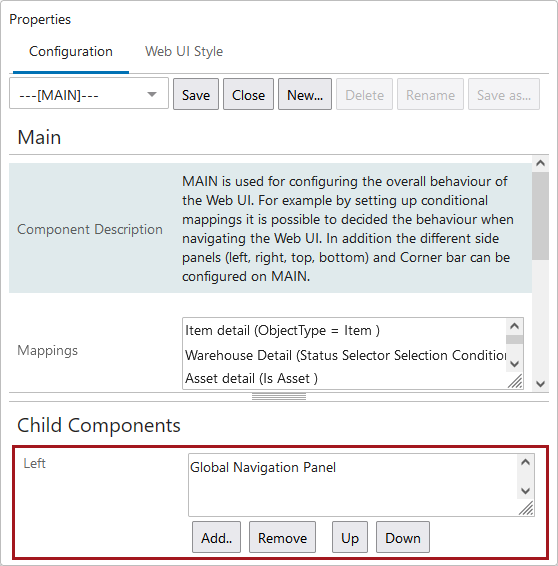Select Item detail mapping entry
The width and height of the screenshot is (558, 566).
coord(282,330)
